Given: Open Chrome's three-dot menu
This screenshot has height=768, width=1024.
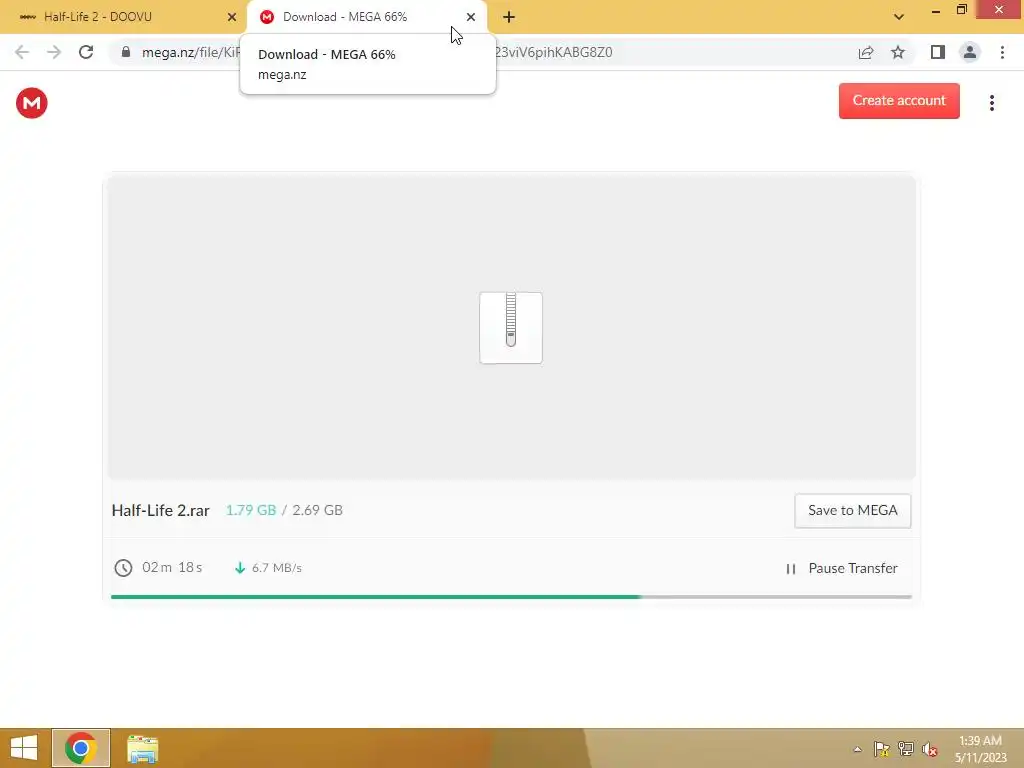Looking at the screenshot, I should [1002, 52].
